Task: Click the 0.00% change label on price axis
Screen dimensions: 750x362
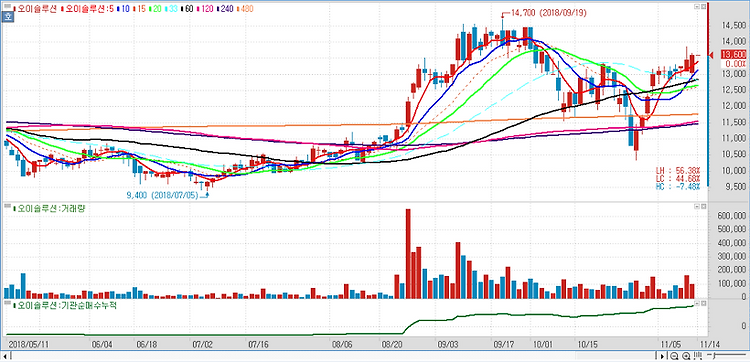Action: (x=733, y=63)
